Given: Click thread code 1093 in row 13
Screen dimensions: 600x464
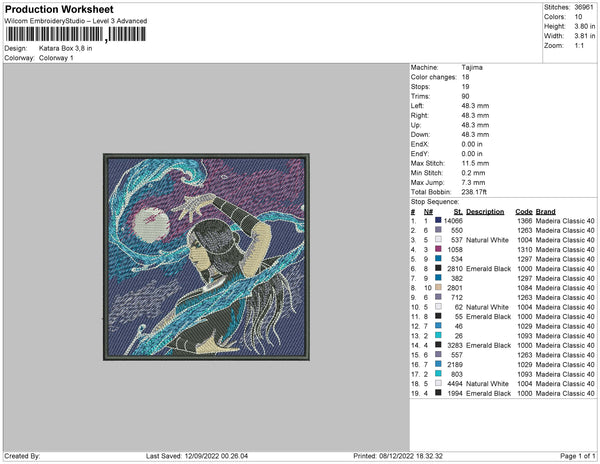Looking at the screenshot, I should tap(525, 336).
